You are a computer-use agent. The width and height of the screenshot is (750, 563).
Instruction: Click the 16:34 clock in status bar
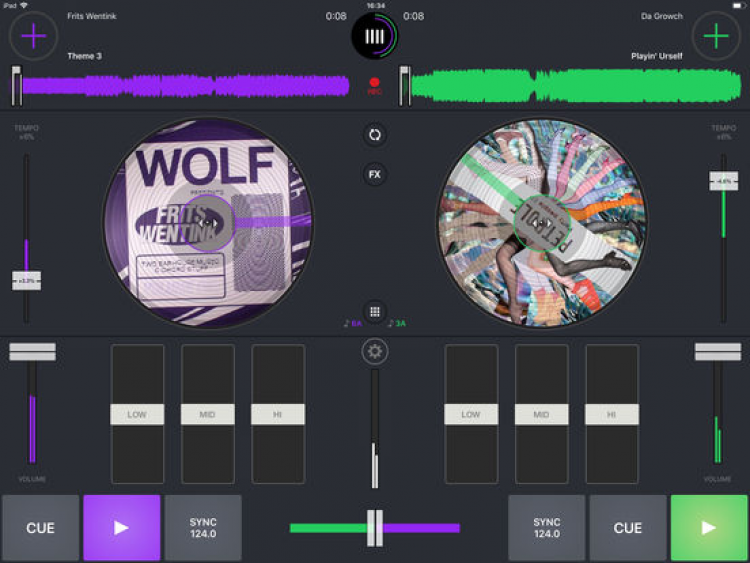(375, 5)
